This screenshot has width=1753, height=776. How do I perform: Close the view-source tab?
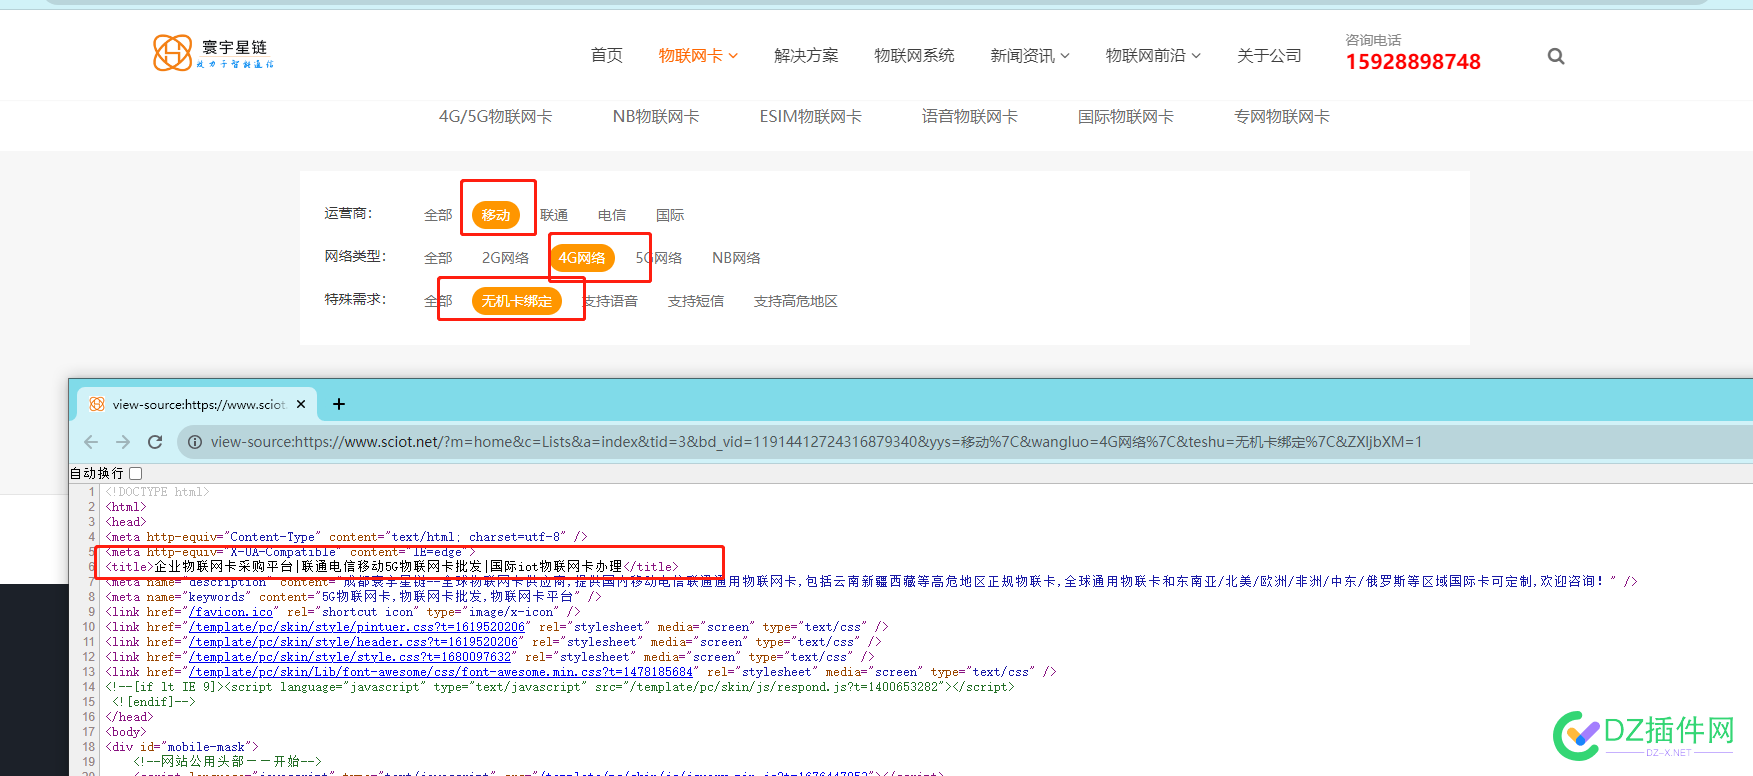[301, 404]
